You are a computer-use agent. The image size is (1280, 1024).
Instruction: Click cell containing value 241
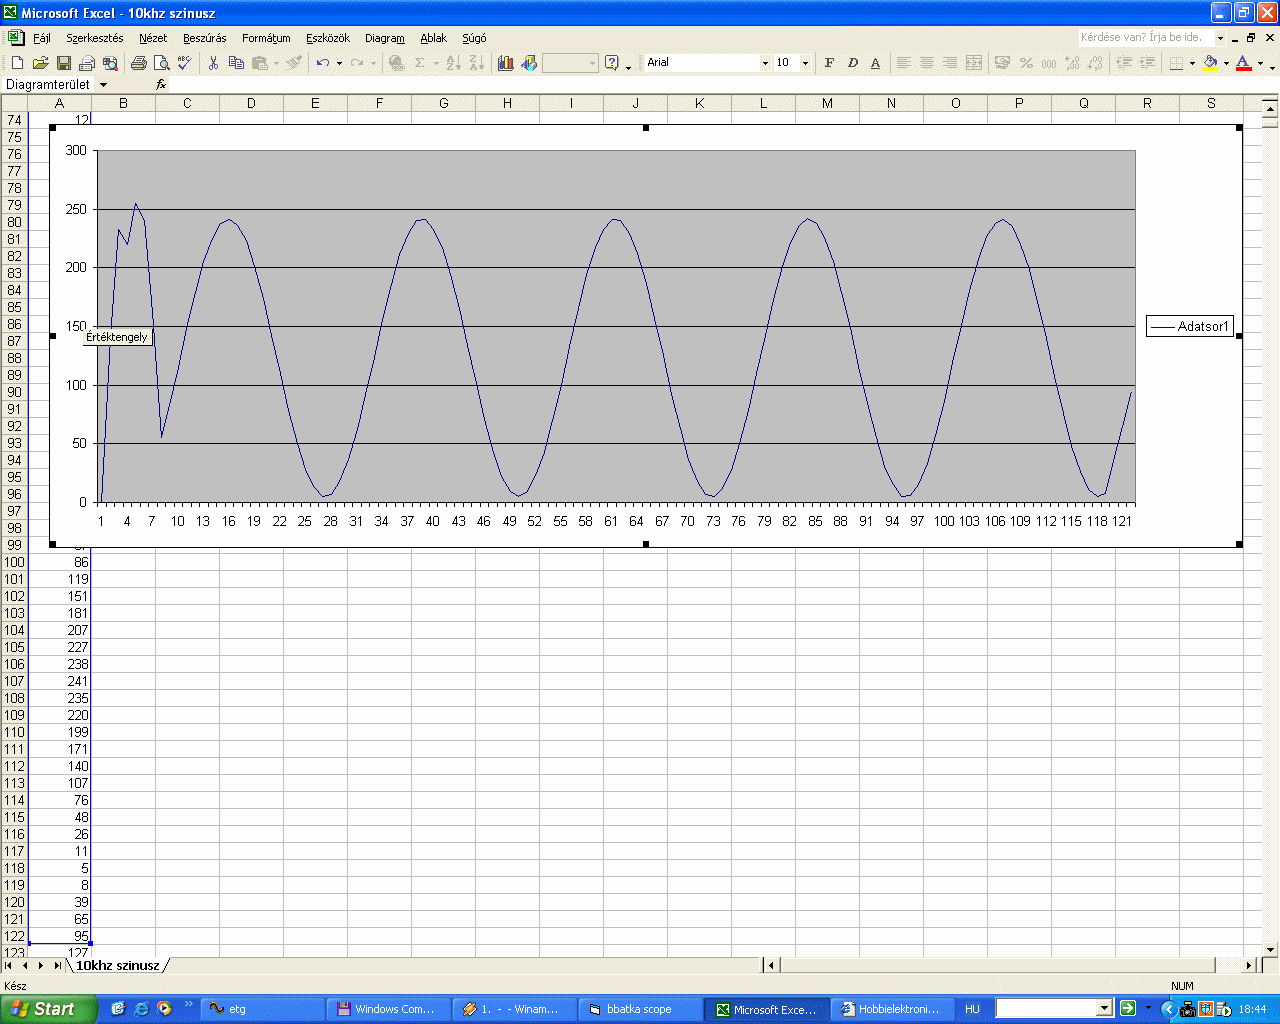(59, 681)
